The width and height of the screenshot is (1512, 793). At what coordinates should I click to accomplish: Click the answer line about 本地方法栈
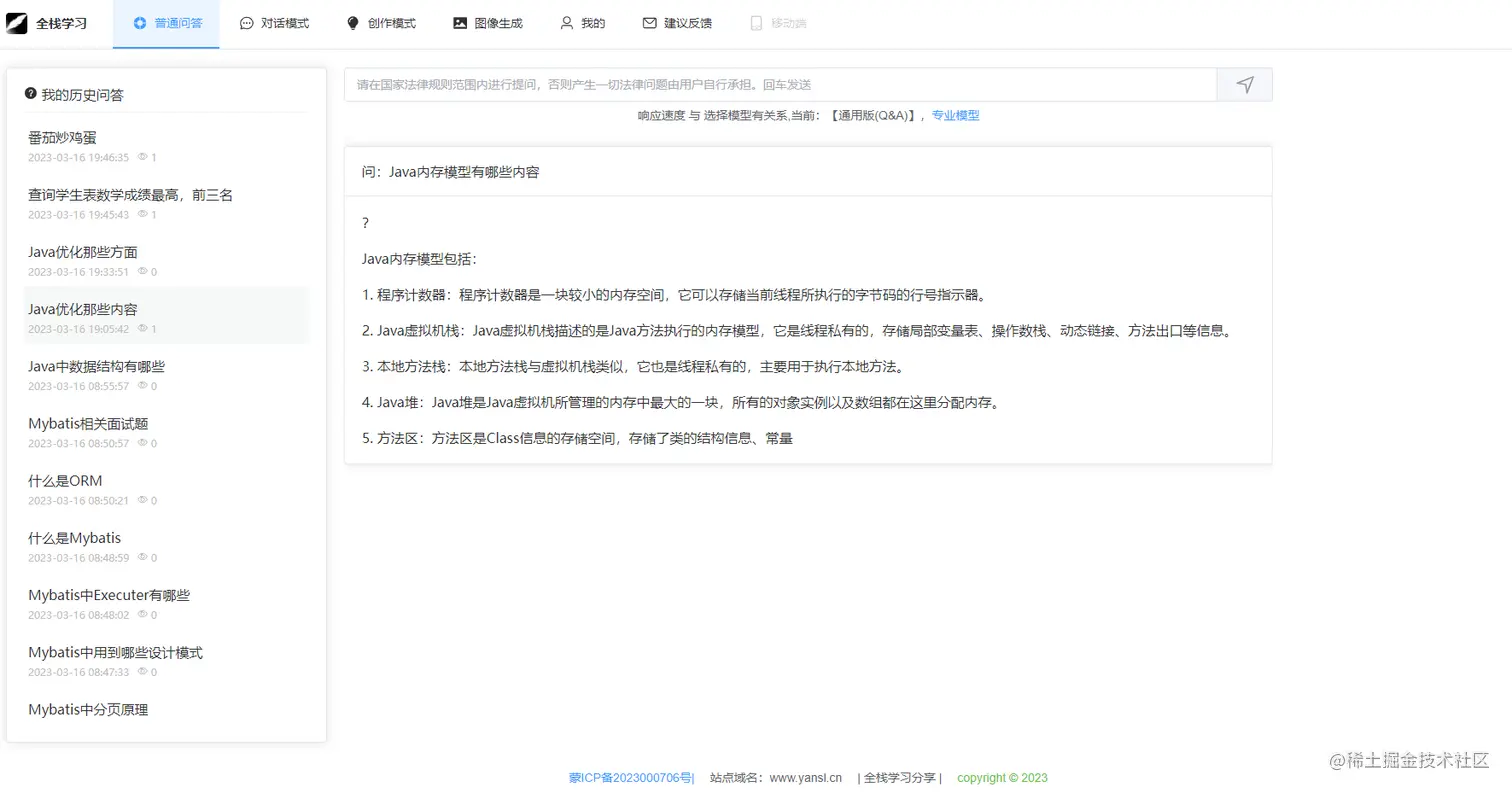click(633, 367)
